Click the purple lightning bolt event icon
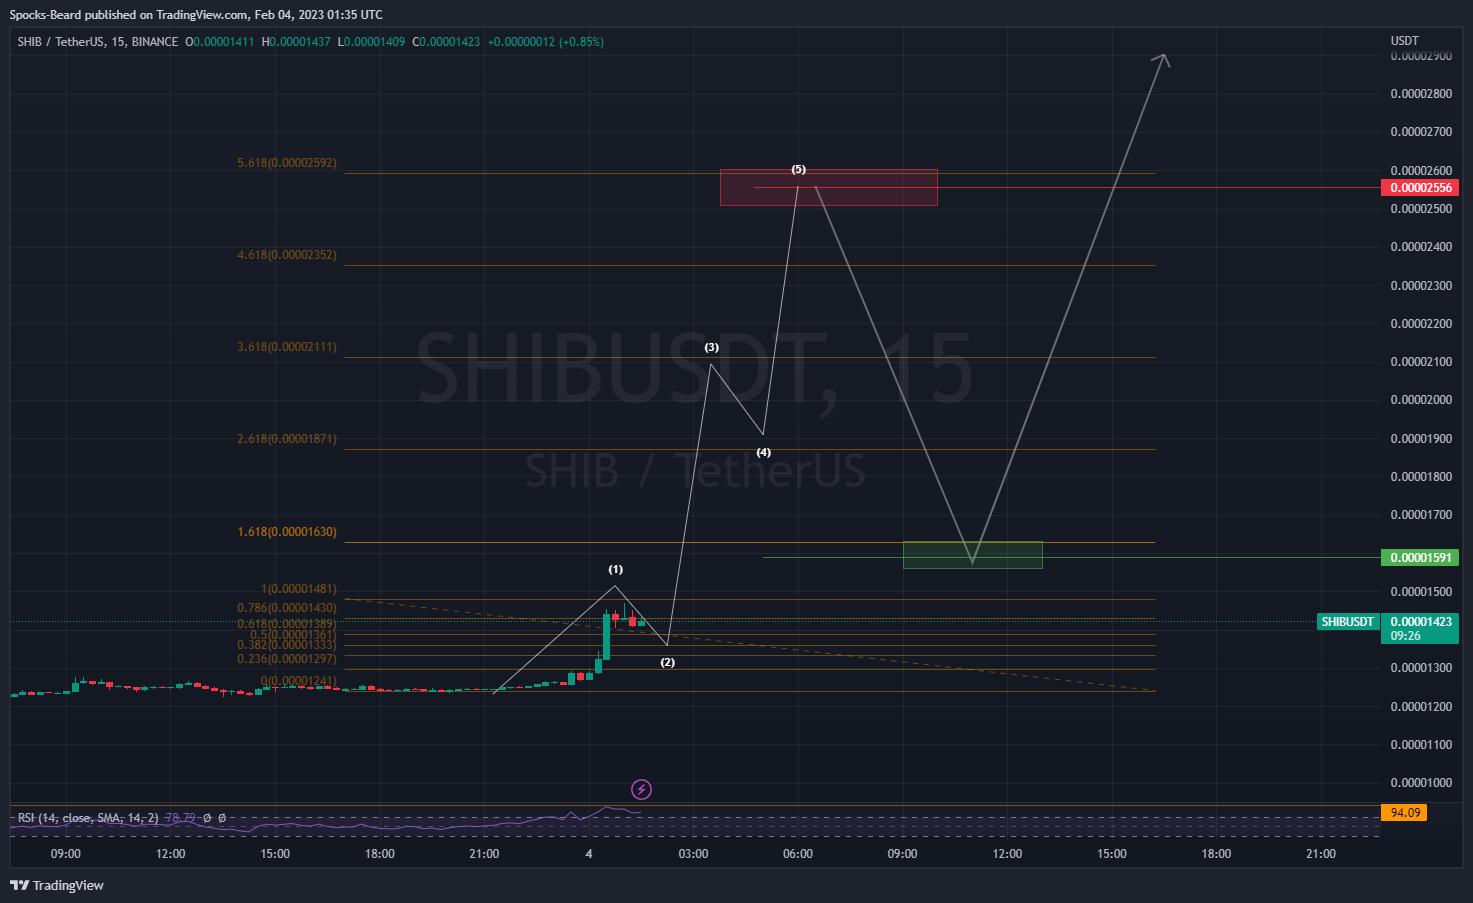This screenshot has height=903, width=1473. click(641, 790)
